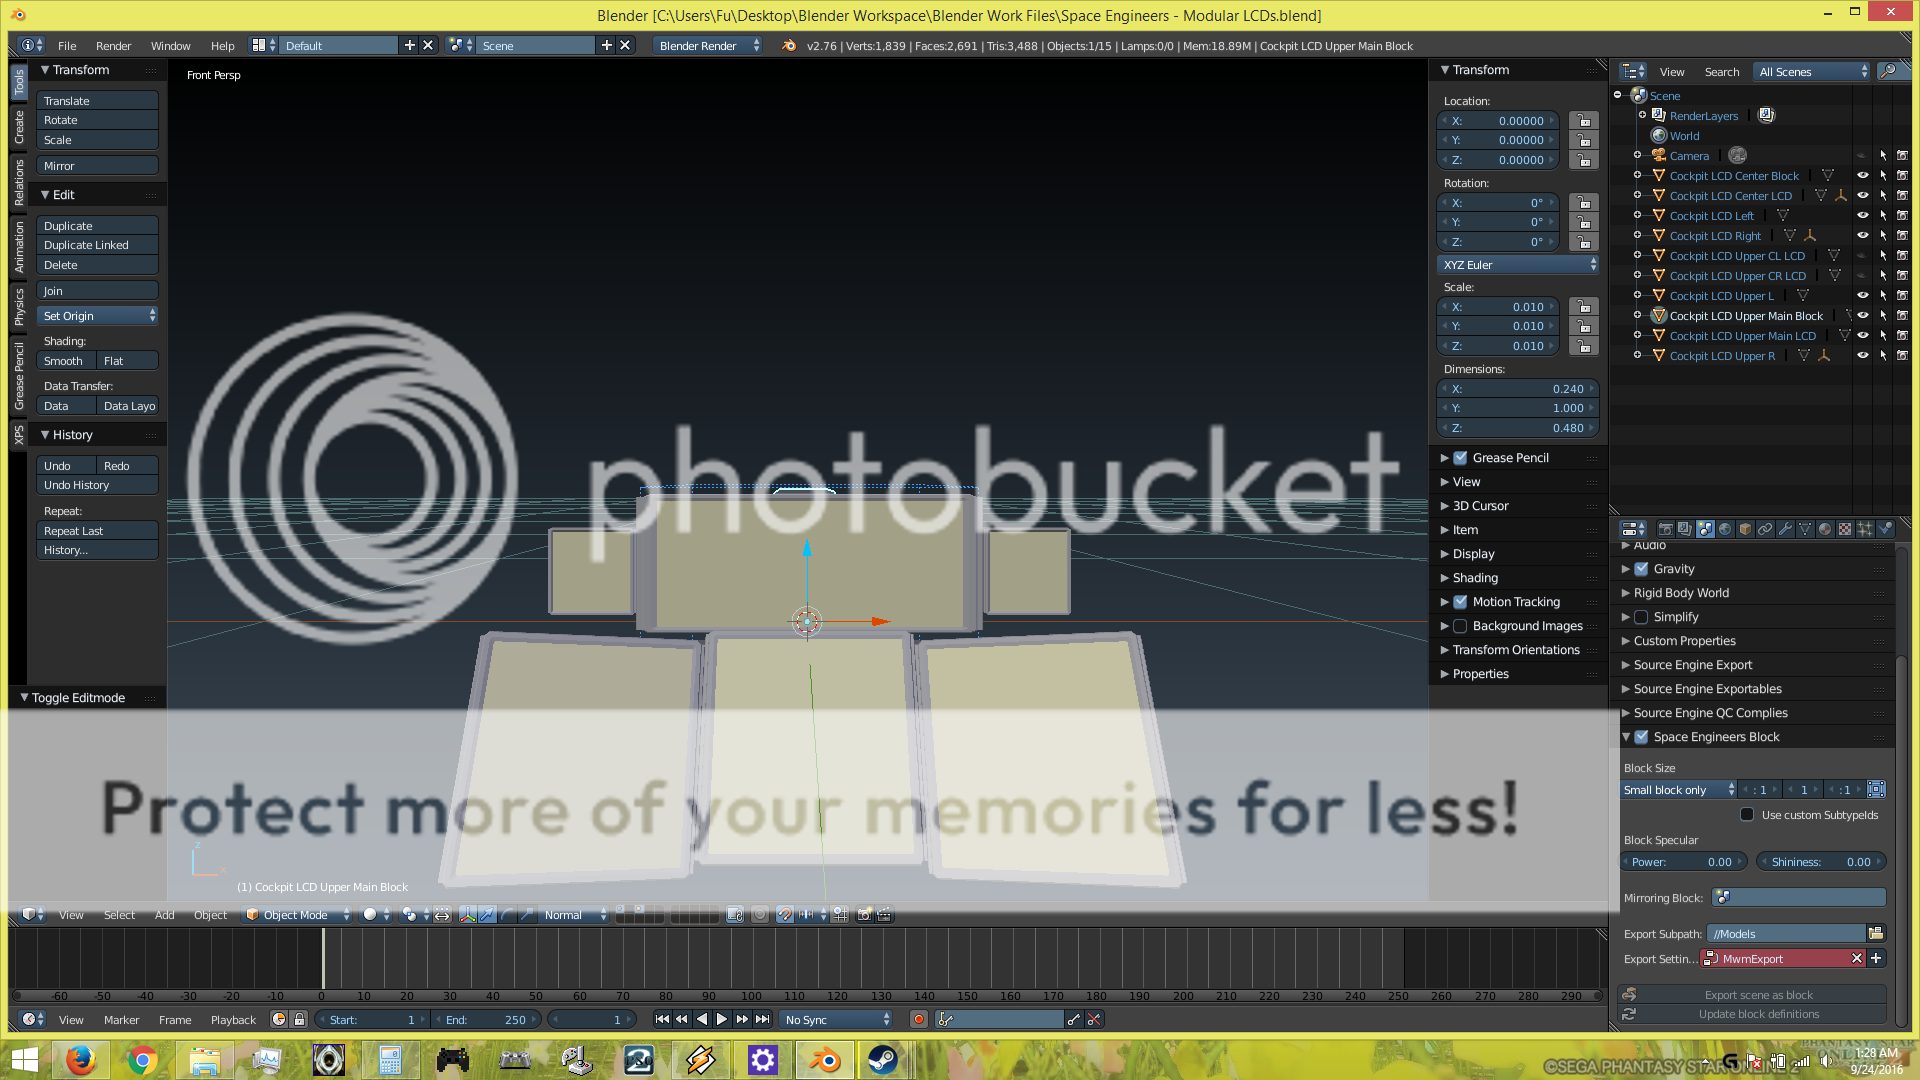Open Steam from the taskbar
Screen dimensions: 1920x1080
(882, 1060)
